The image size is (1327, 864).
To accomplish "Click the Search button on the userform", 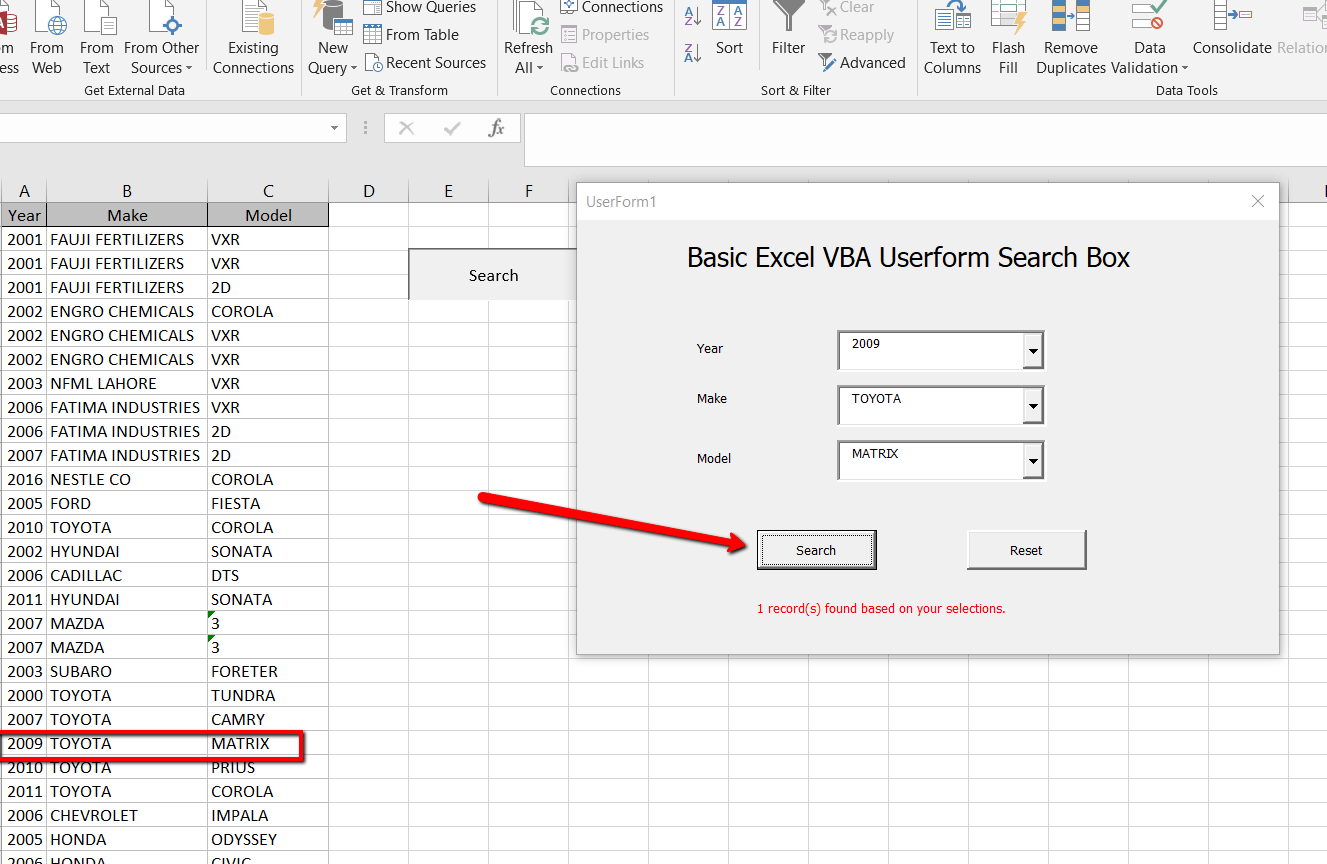I will (x=816, y=550).
